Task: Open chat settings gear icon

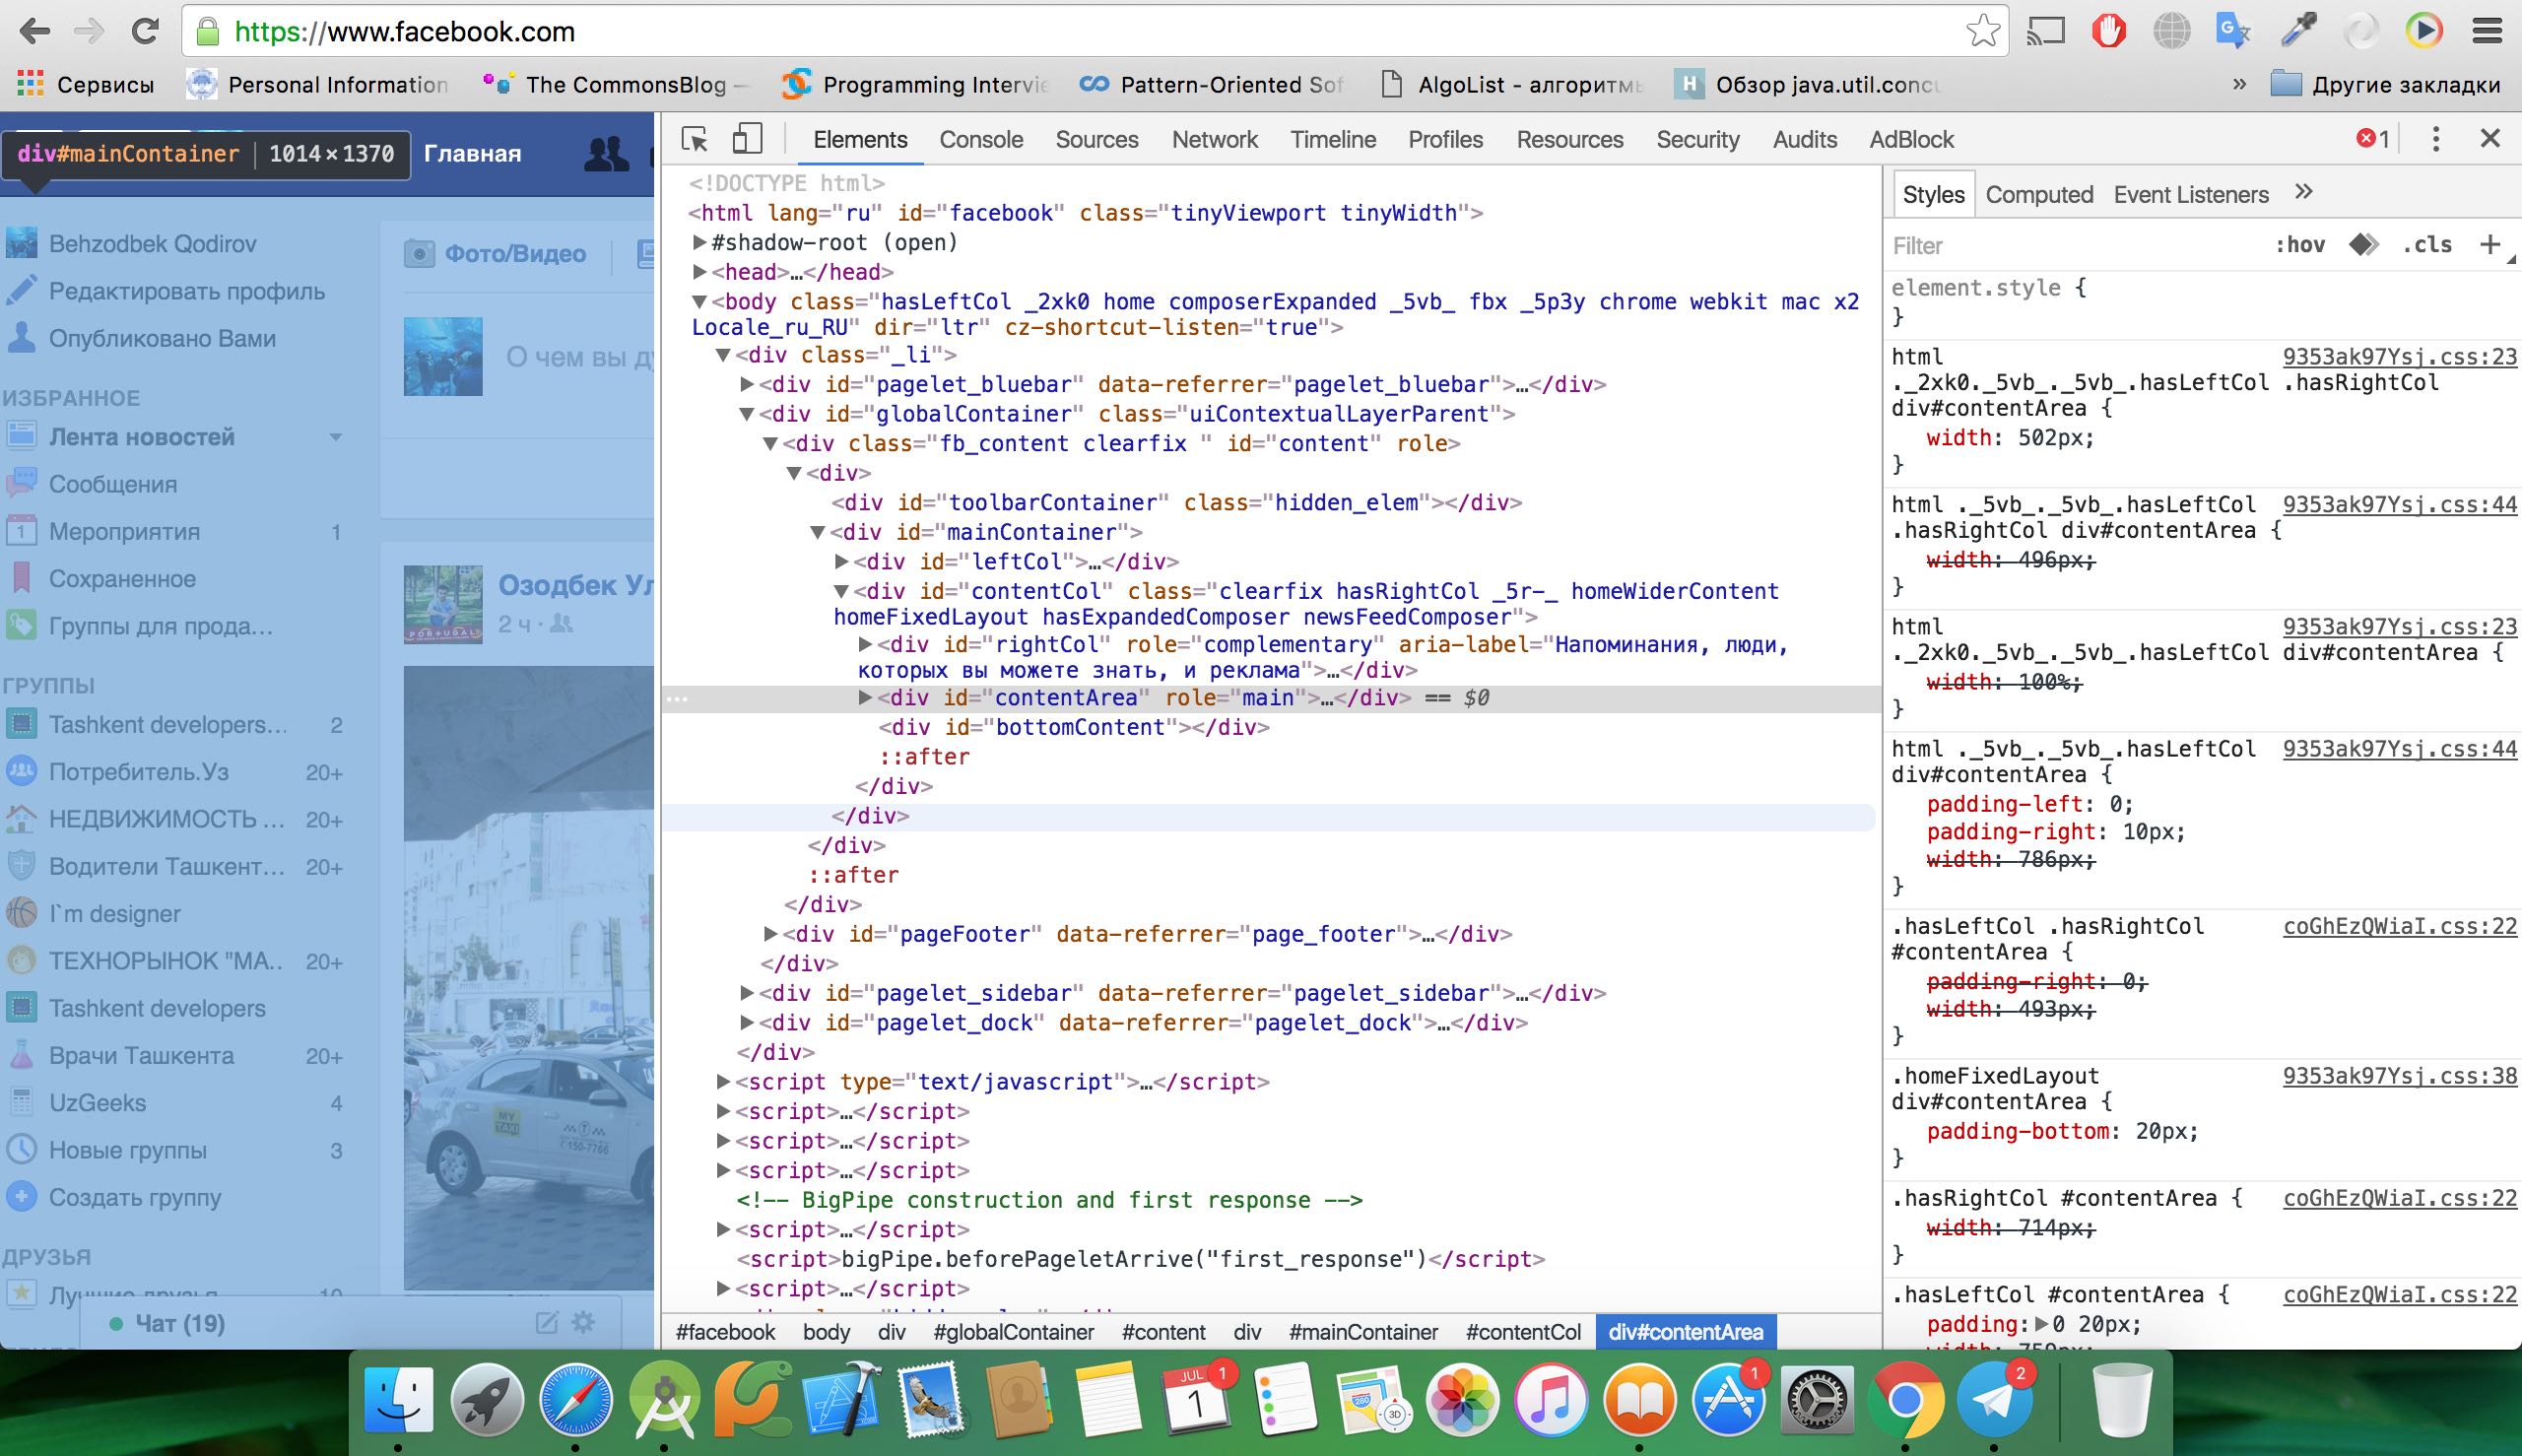Action: coord(583,1323)
